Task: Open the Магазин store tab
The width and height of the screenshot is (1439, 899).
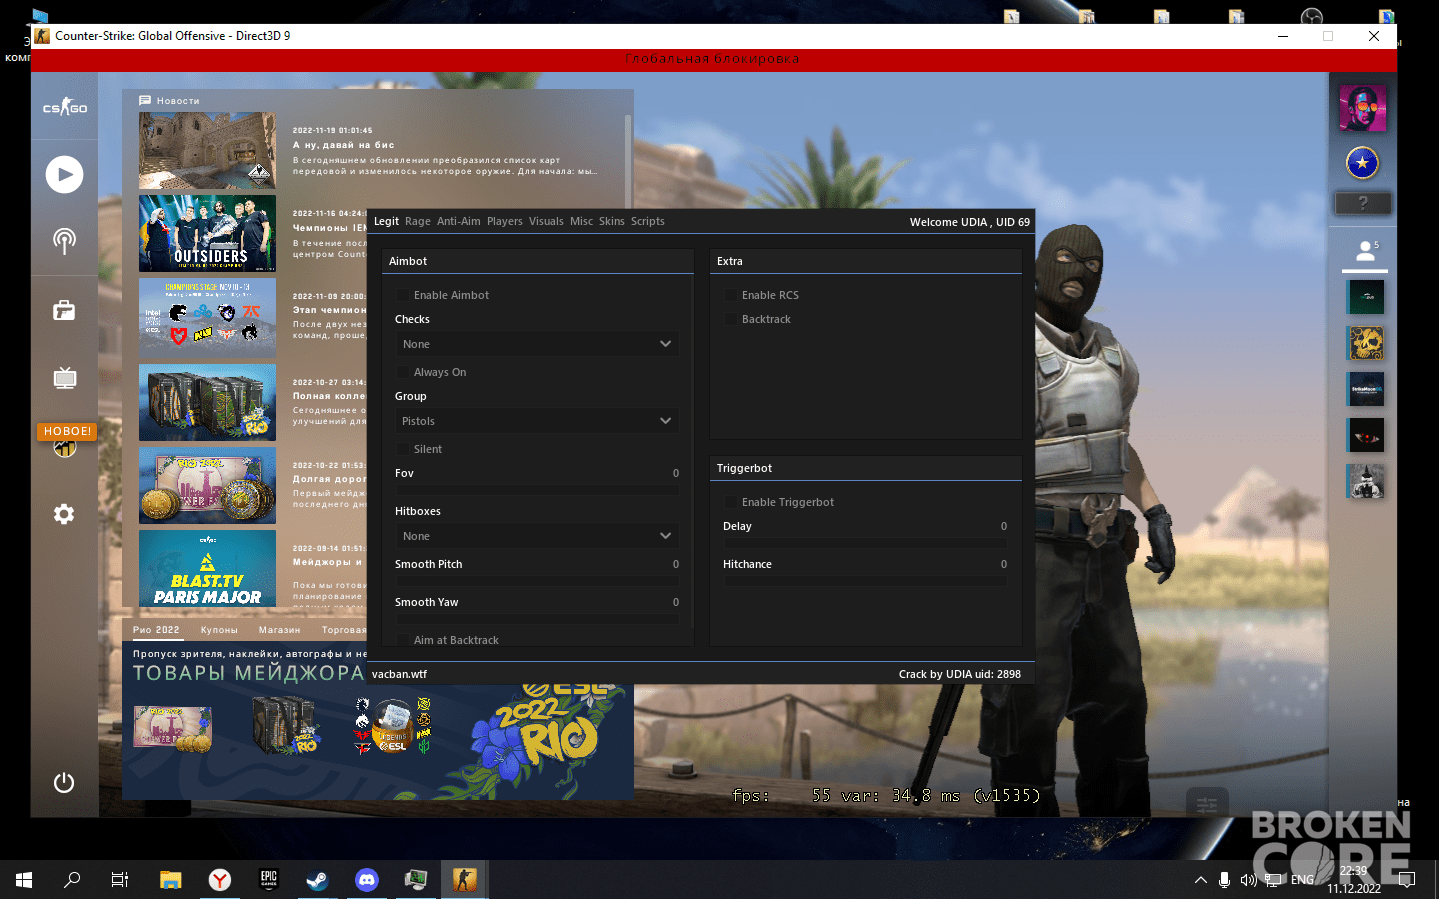Action: point(279,630)
